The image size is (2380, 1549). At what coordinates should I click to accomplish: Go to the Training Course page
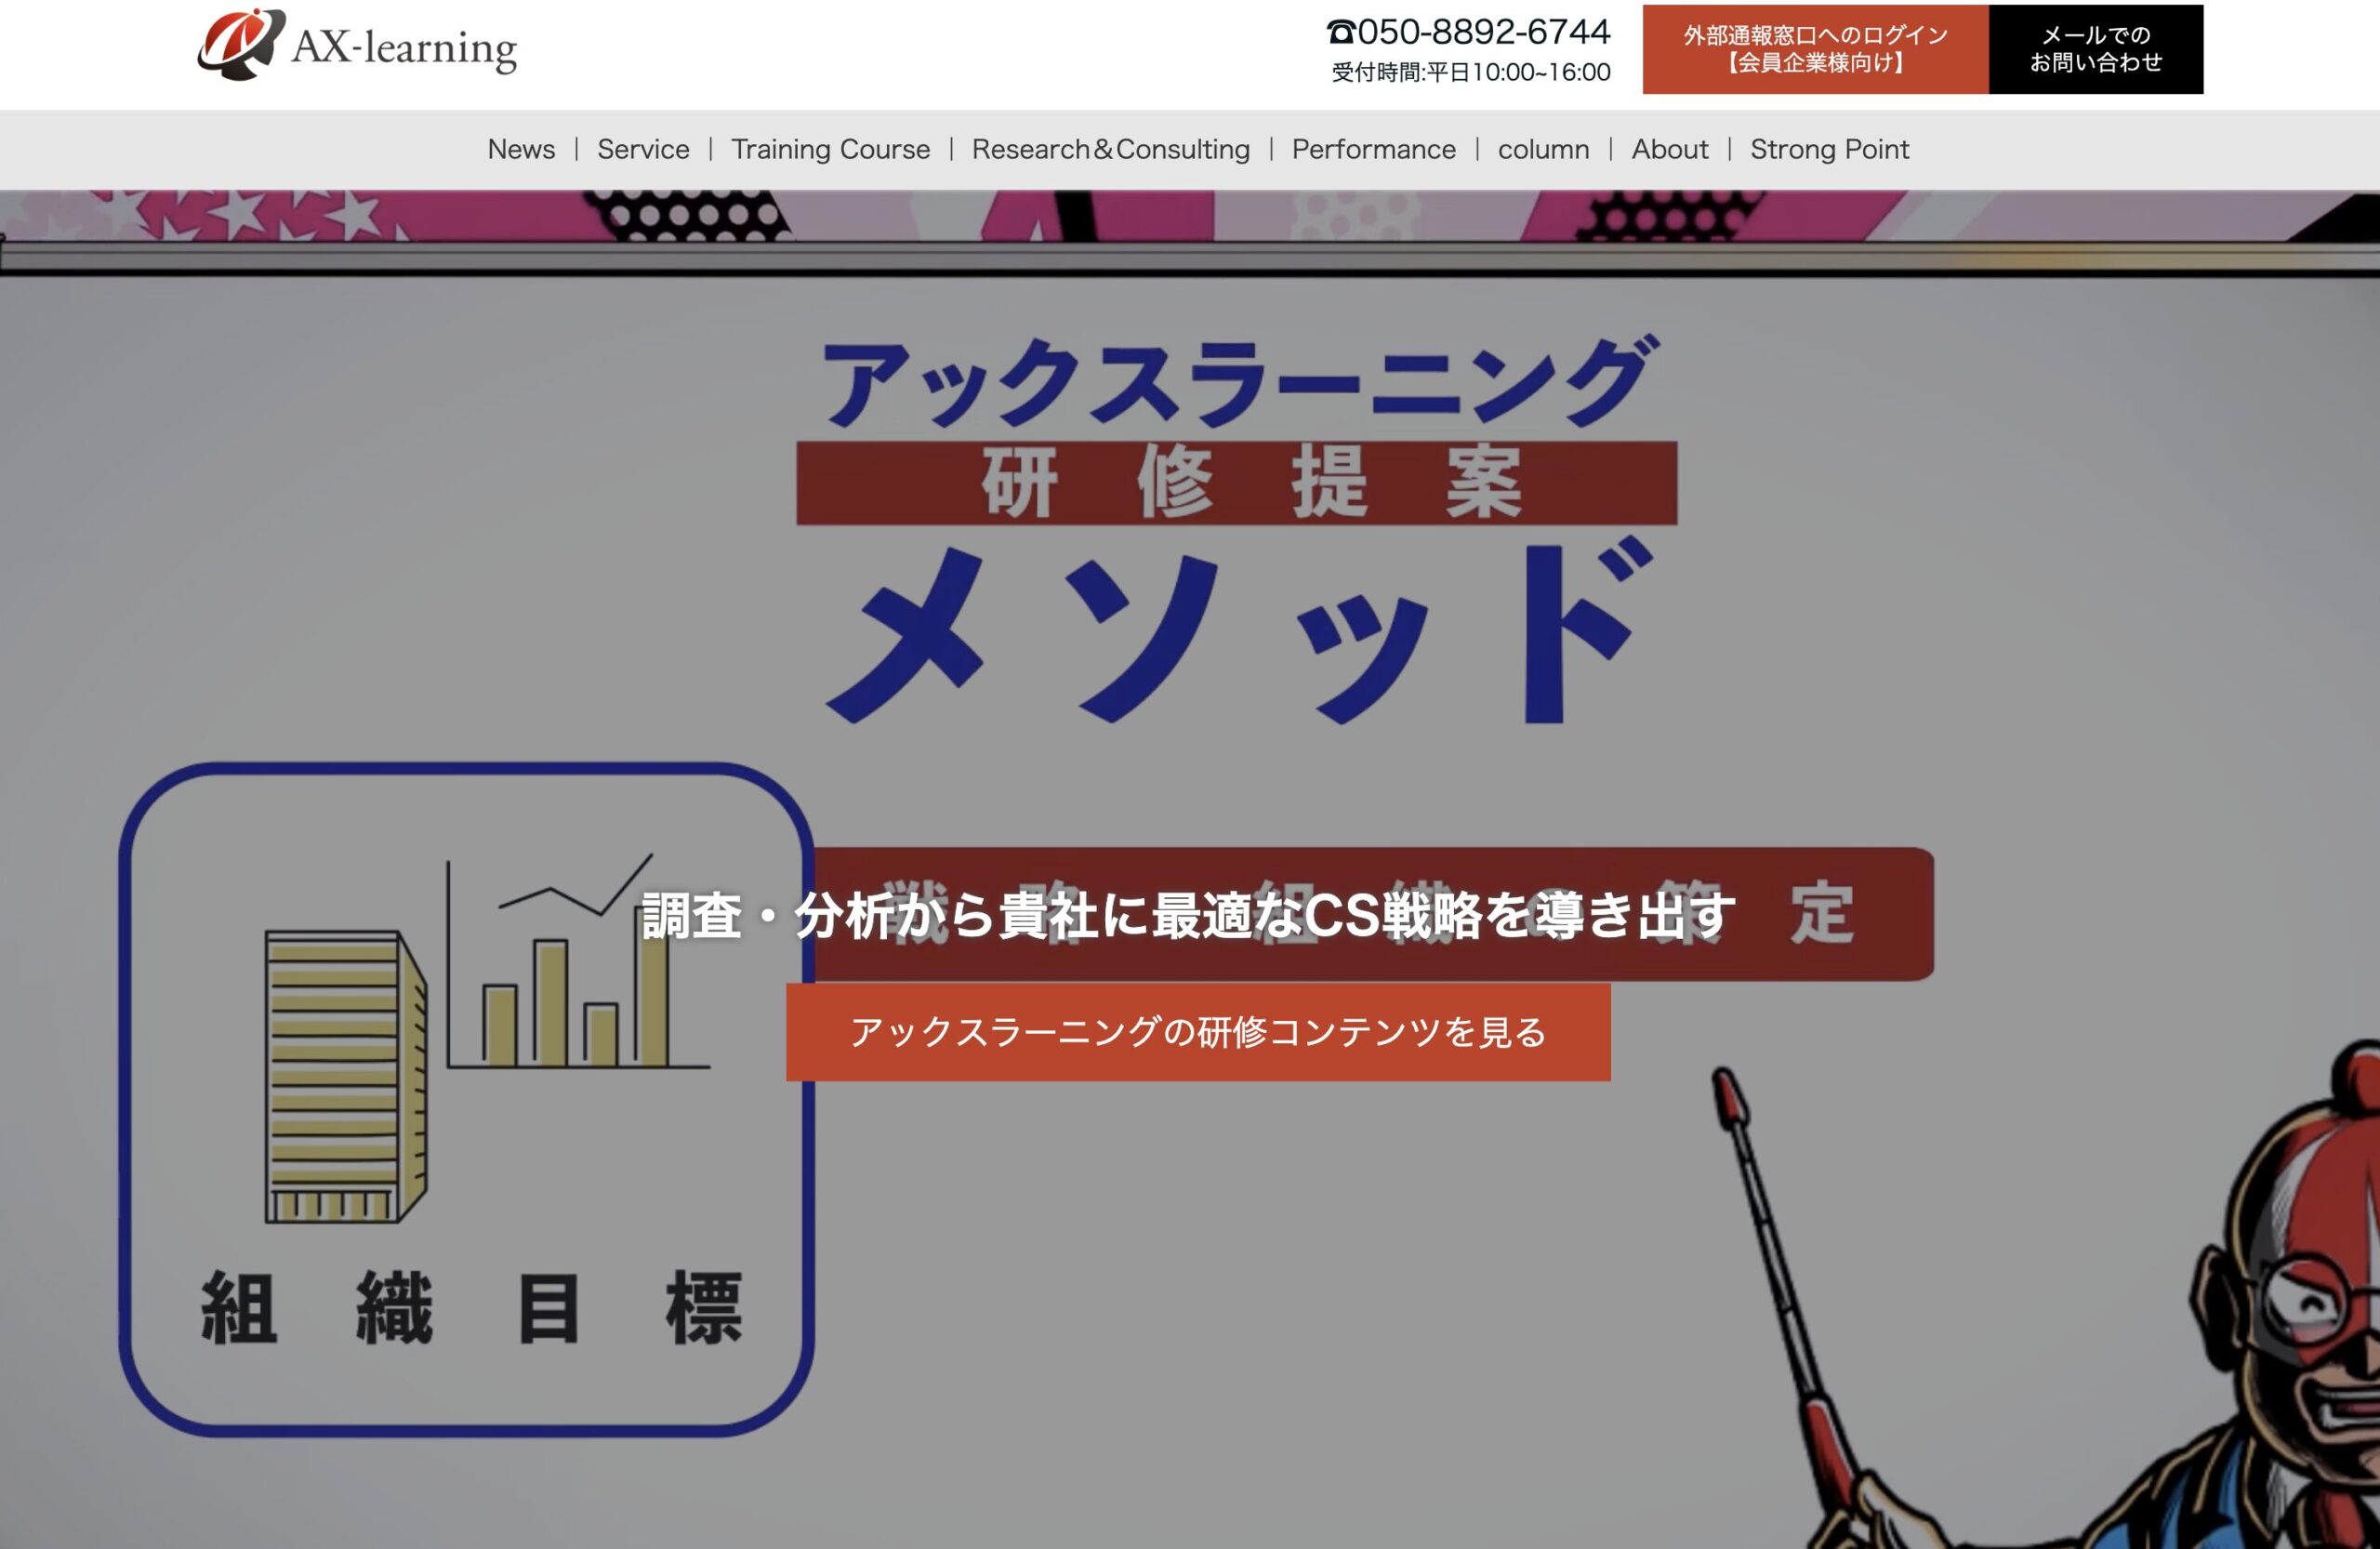[x=830, y=149]
